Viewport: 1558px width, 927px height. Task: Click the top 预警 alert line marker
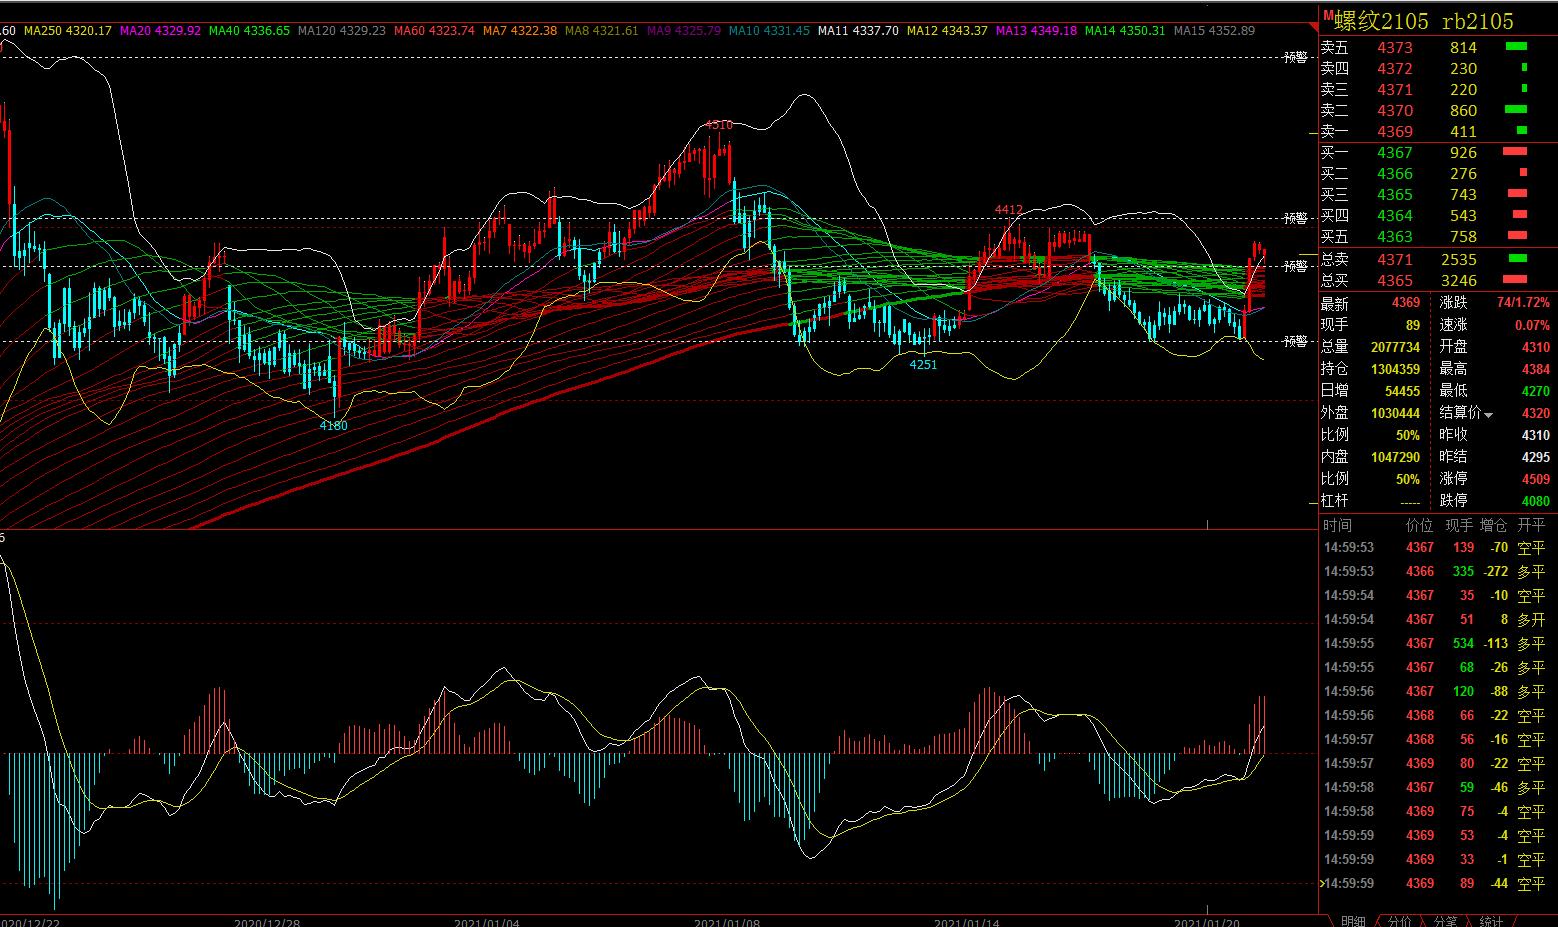[1295, 58]
